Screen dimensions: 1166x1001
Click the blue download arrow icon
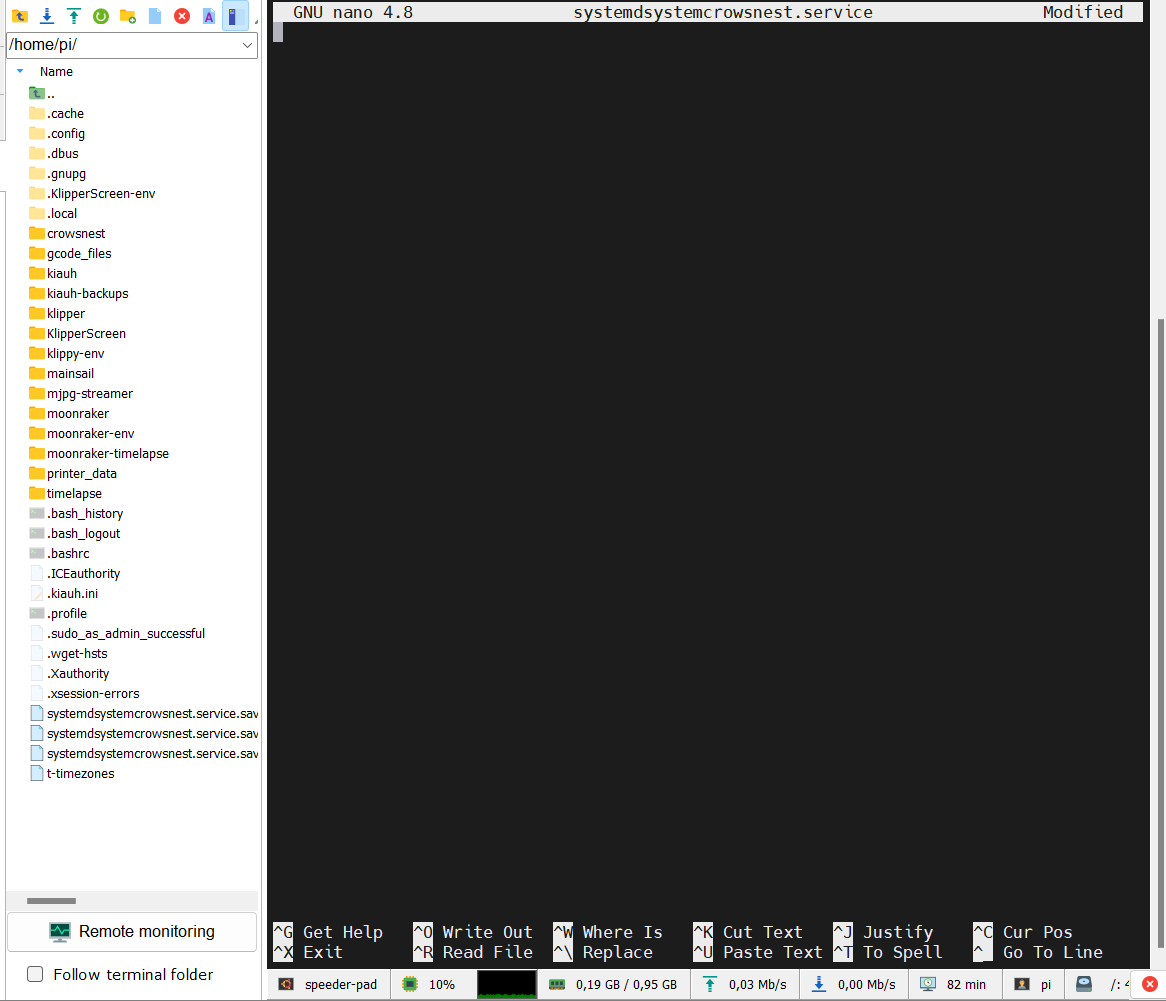tap(47, 16)
